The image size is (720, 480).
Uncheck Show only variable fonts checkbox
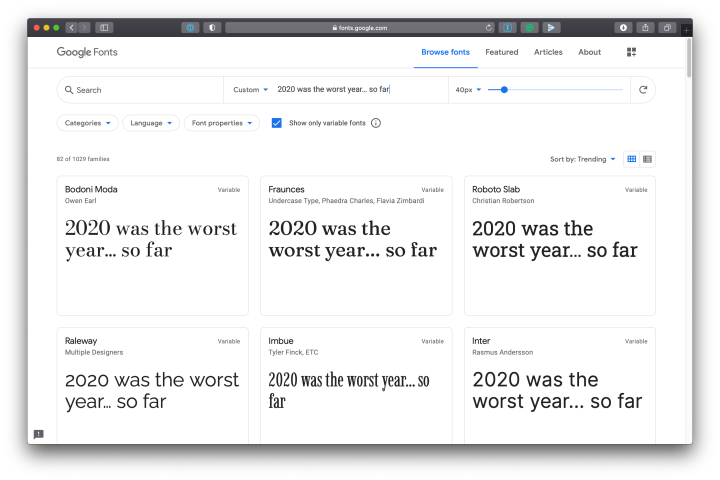tap(276, 123)
